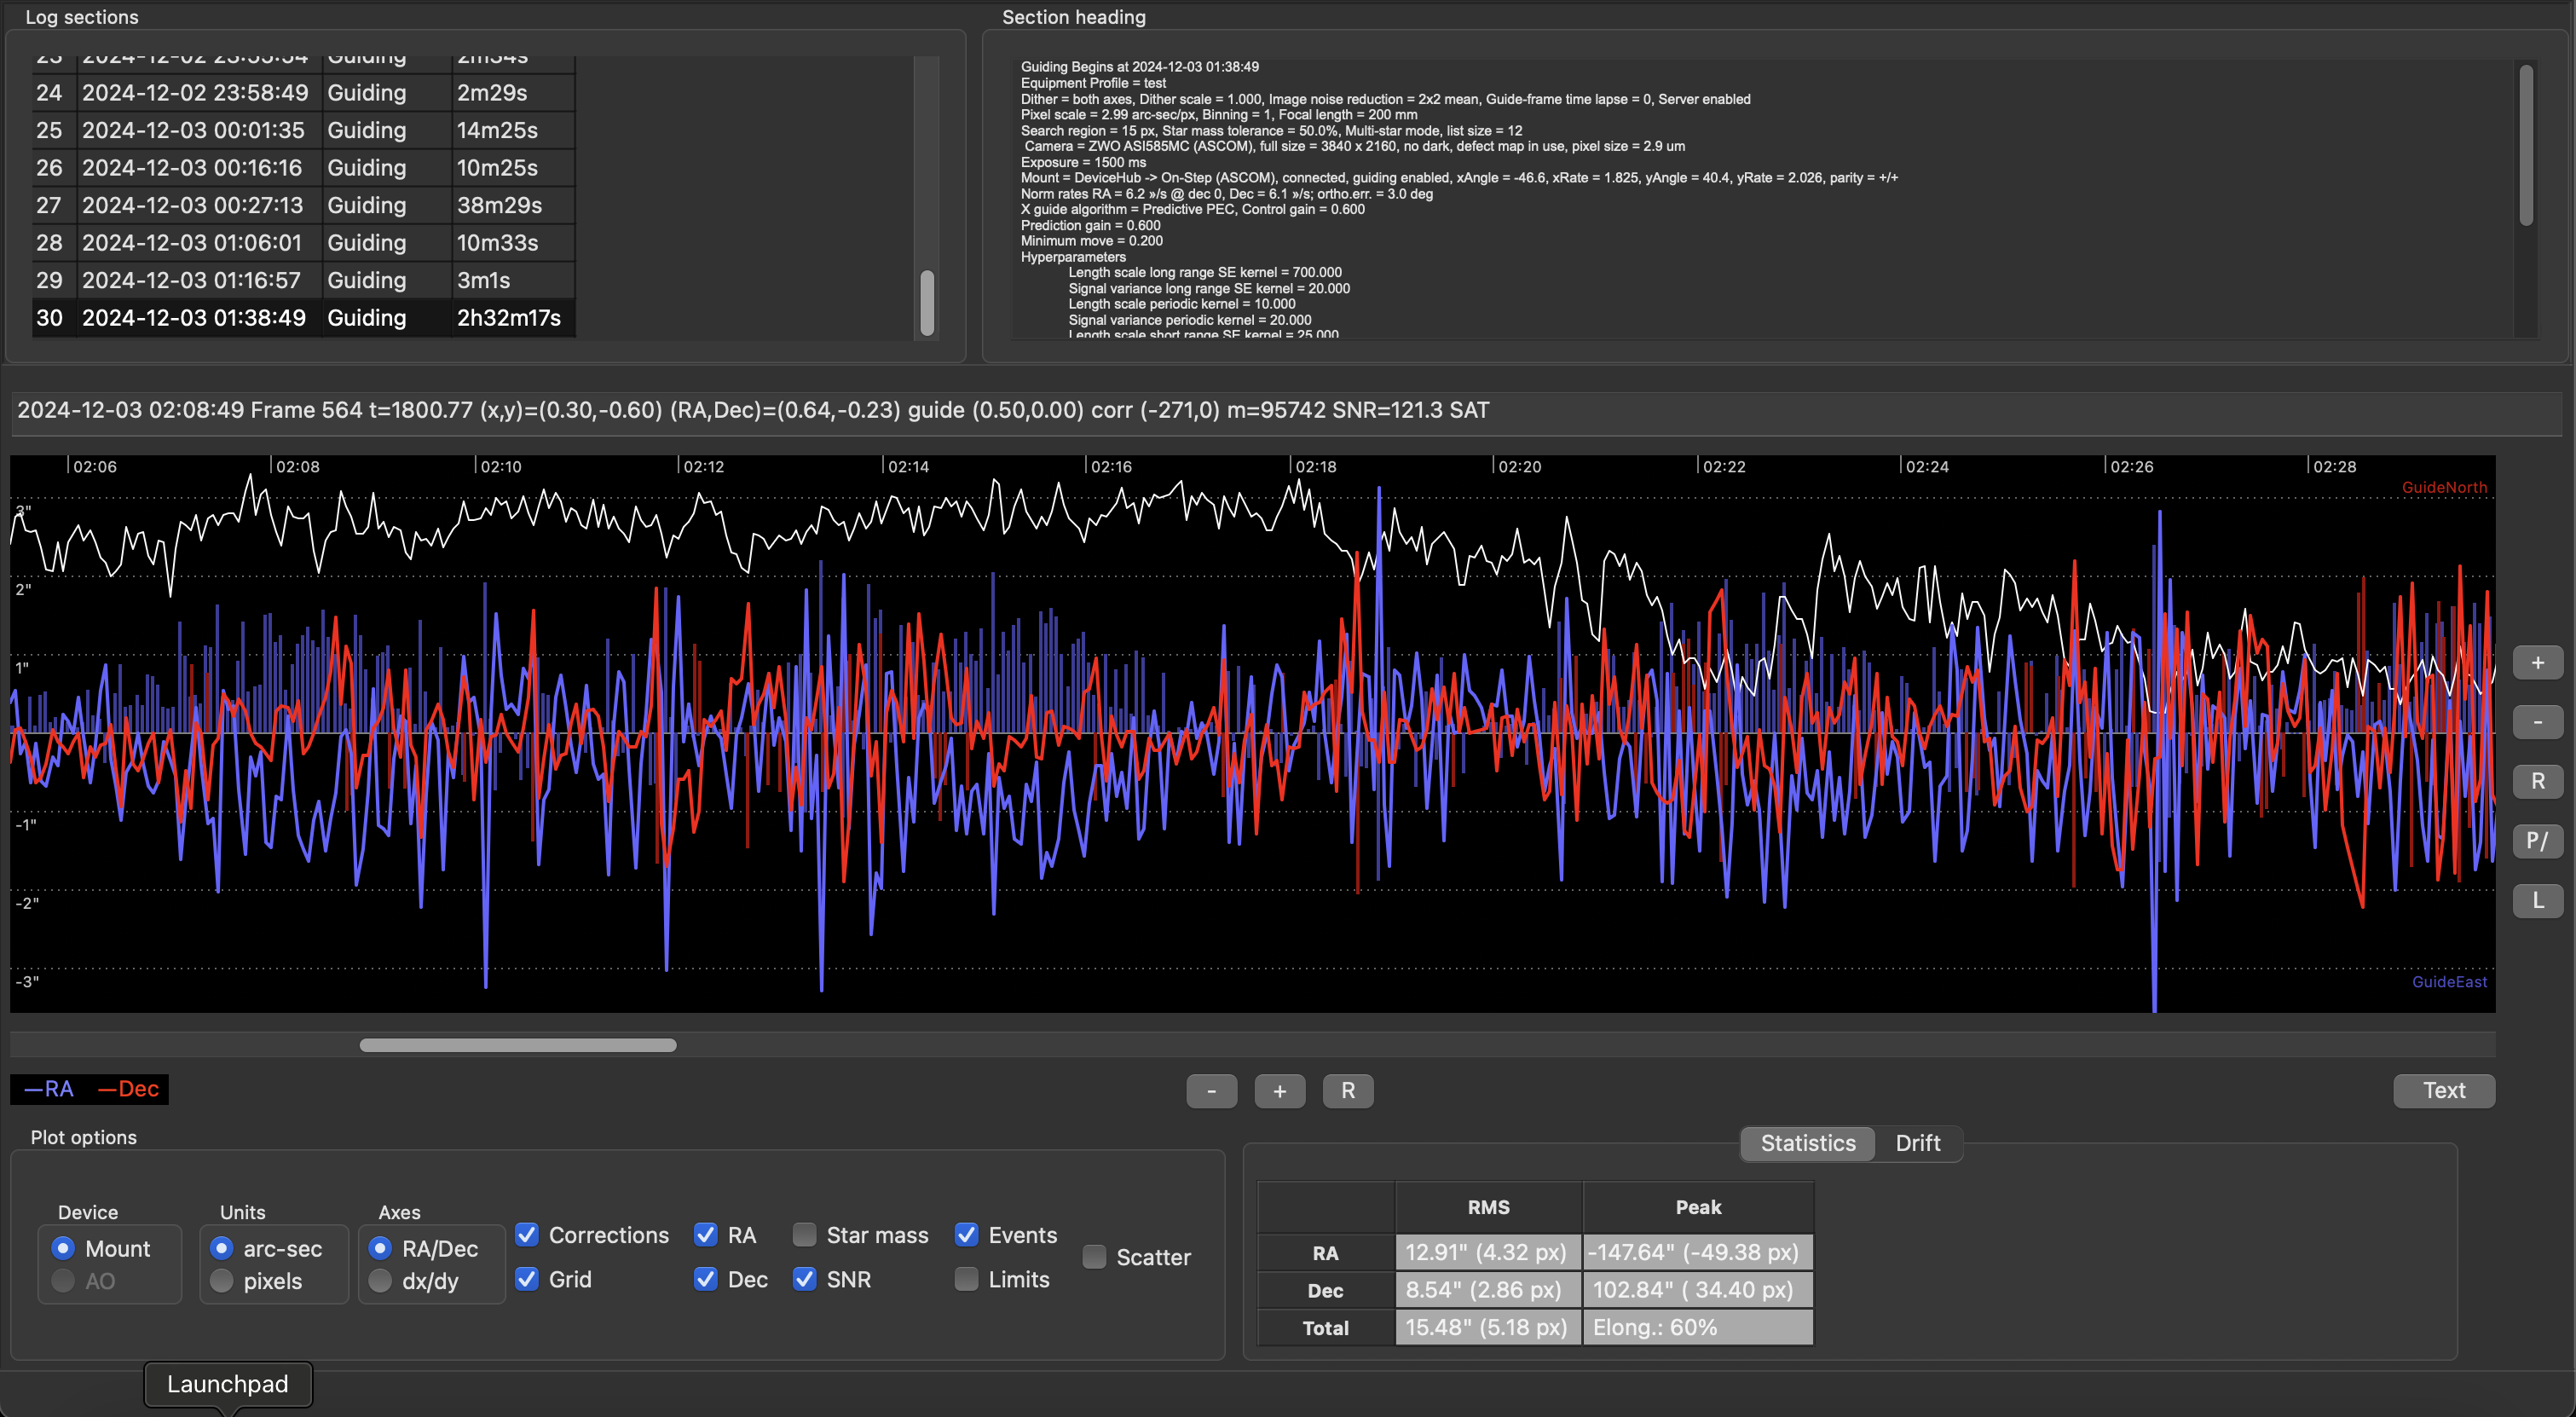Uncheck the Corrections checkbox
This screenshot has width=2576, height=1417.
[x=527, y=1235]
